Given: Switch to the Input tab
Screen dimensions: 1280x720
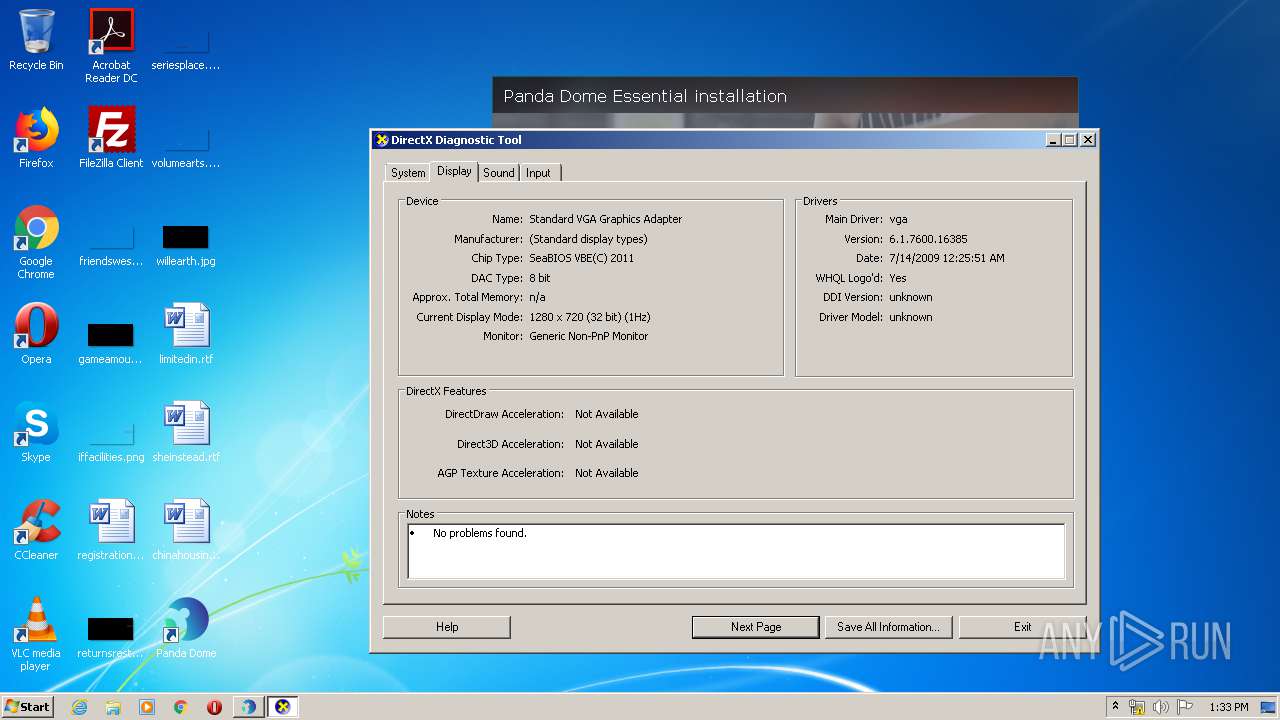Looking at the screenshot, I should pyautogui.click(x=538, y=173).
